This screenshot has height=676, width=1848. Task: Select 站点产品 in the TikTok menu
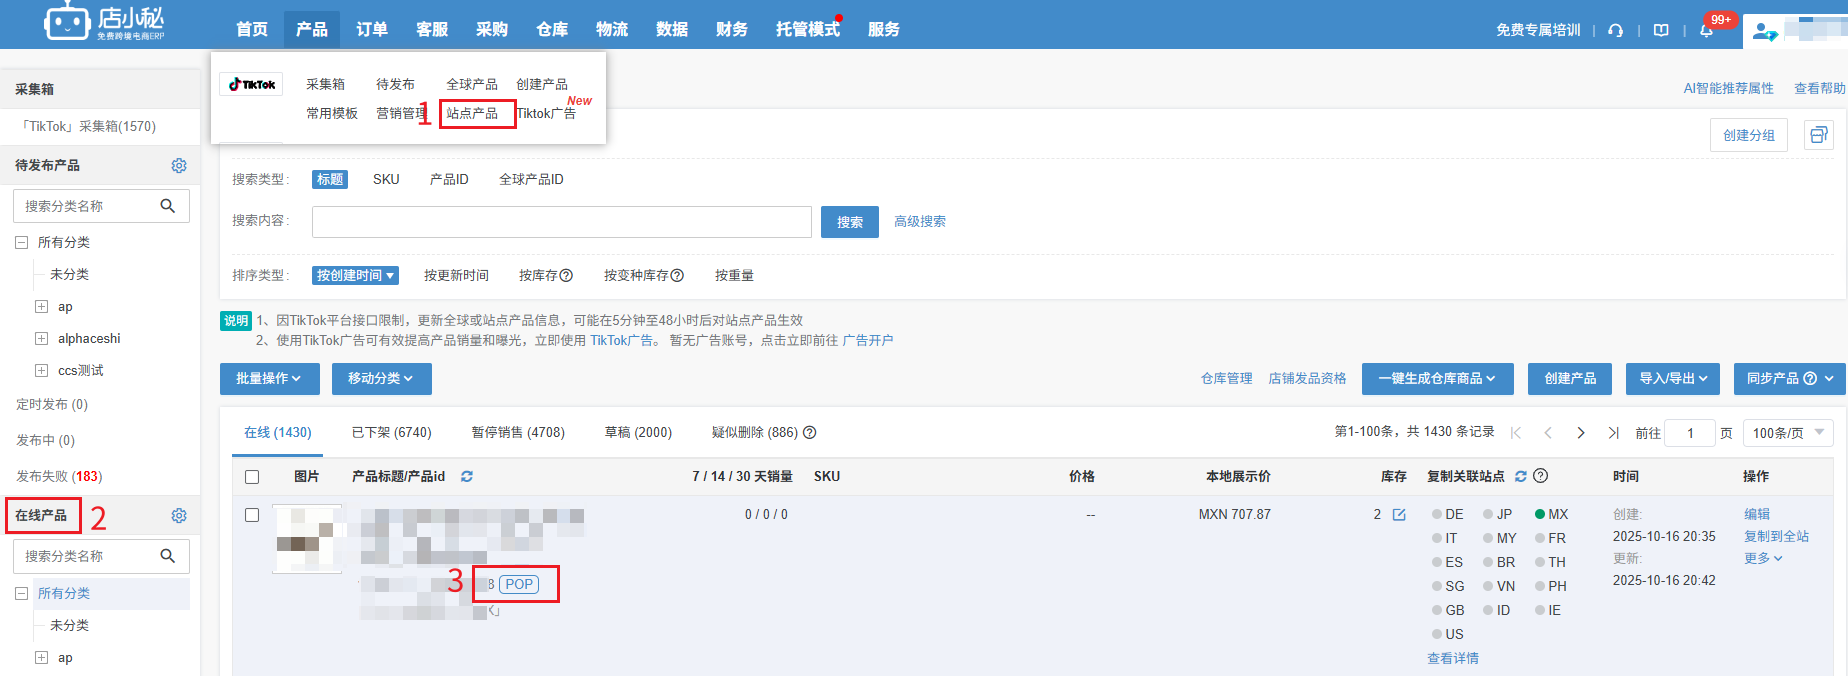472,113
